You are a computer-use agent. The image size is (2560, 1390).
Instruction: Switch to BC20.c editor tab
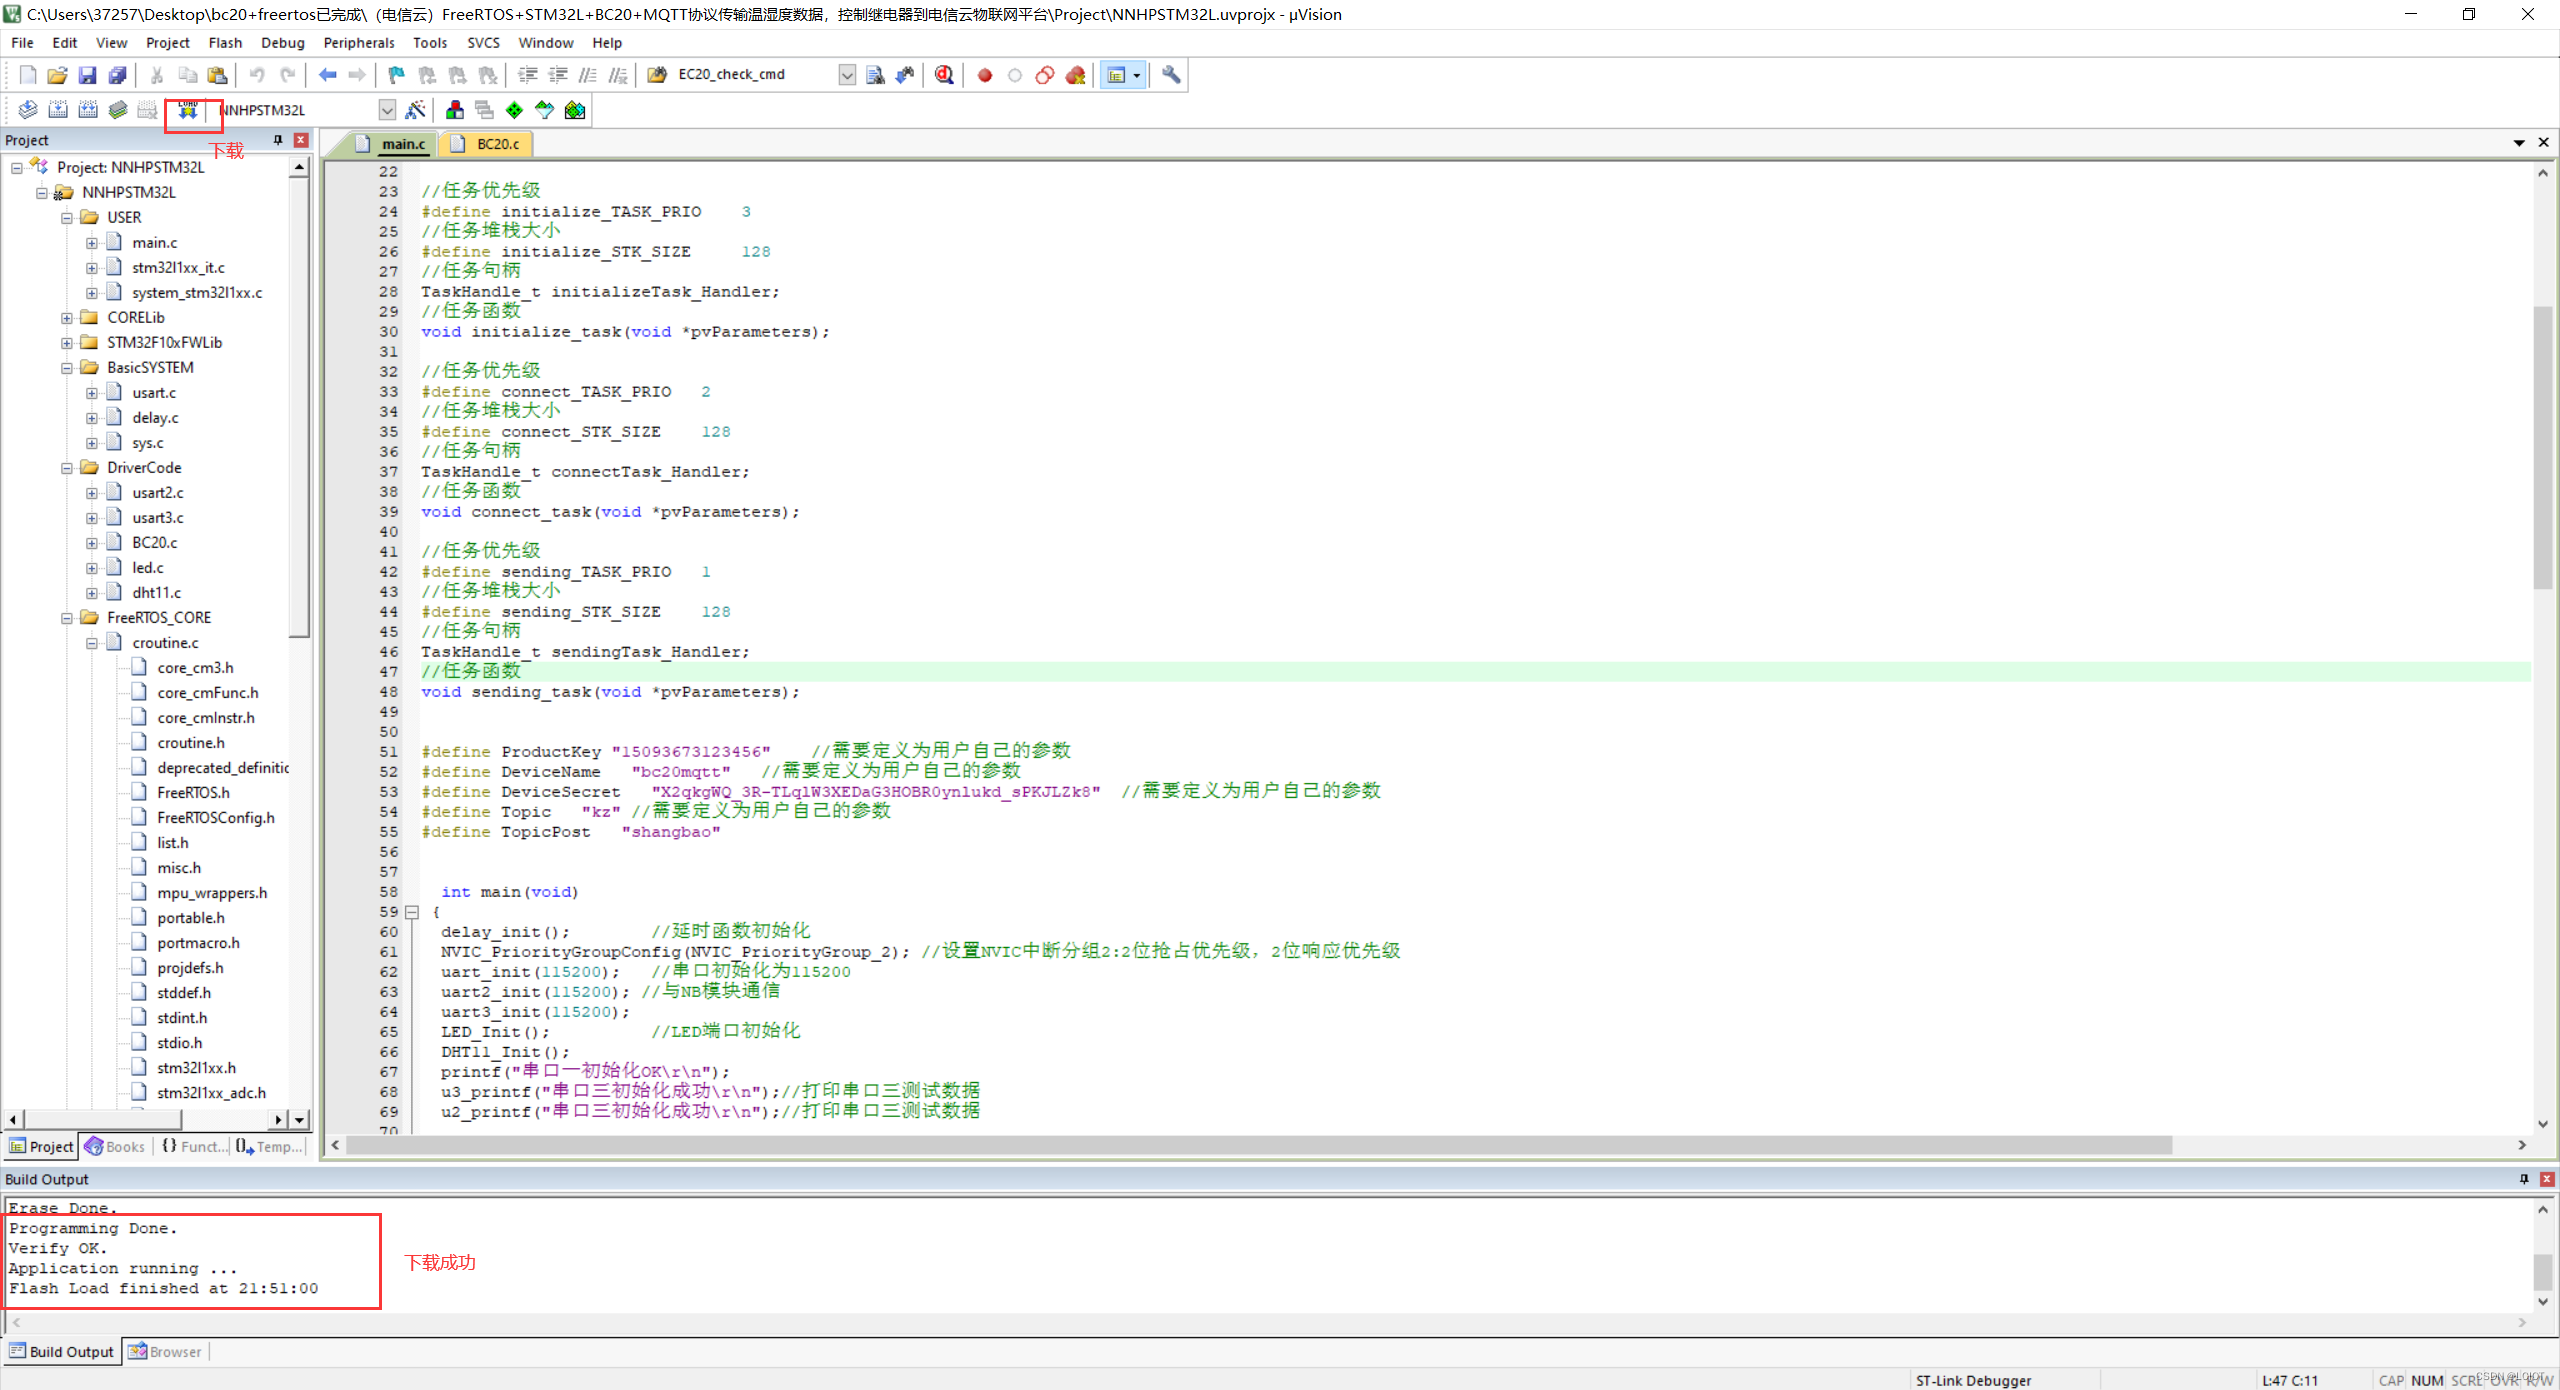[487, 144]
